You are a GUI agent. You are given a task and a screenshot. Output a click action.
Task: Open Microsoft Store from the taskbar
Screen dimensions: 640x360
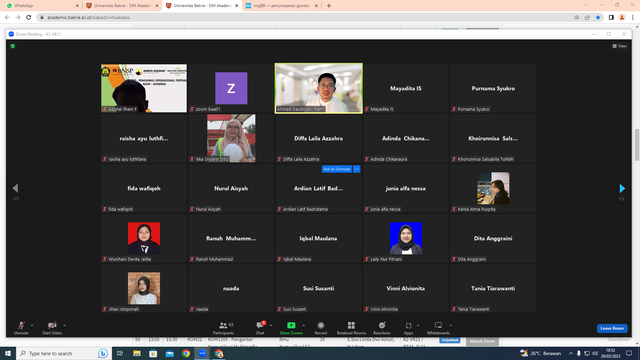click(x=153, y=353)
